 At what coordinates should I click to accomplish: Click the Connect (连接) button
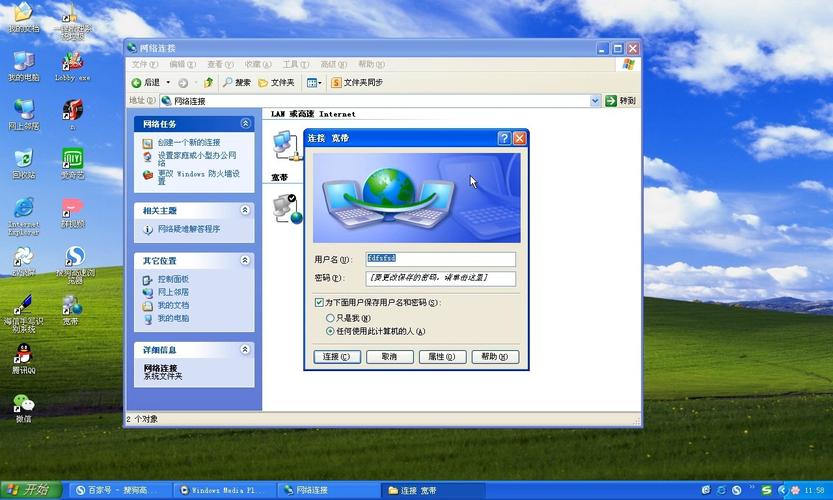point(337,357)
